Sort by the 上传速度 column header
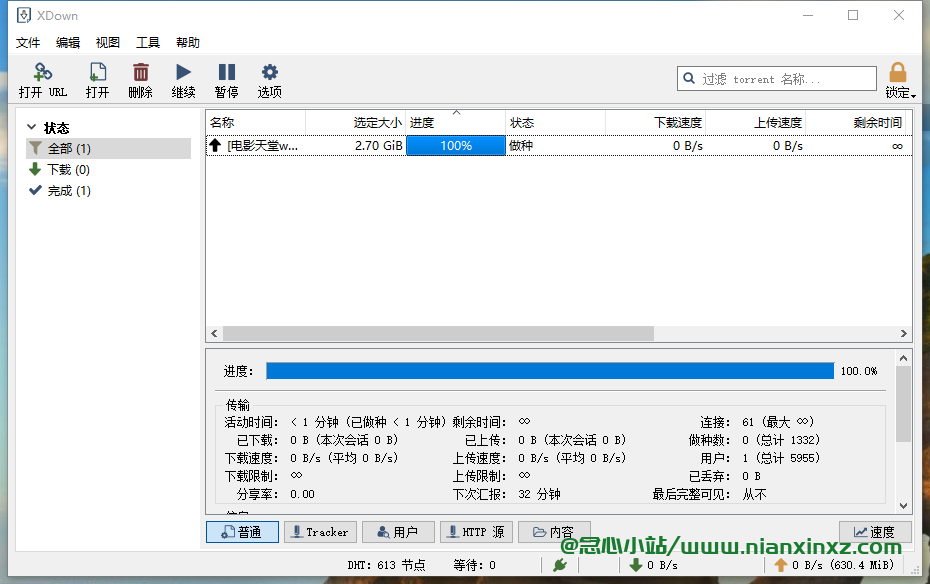The height and width of the screenshot is (584, 930). point(755,123)
